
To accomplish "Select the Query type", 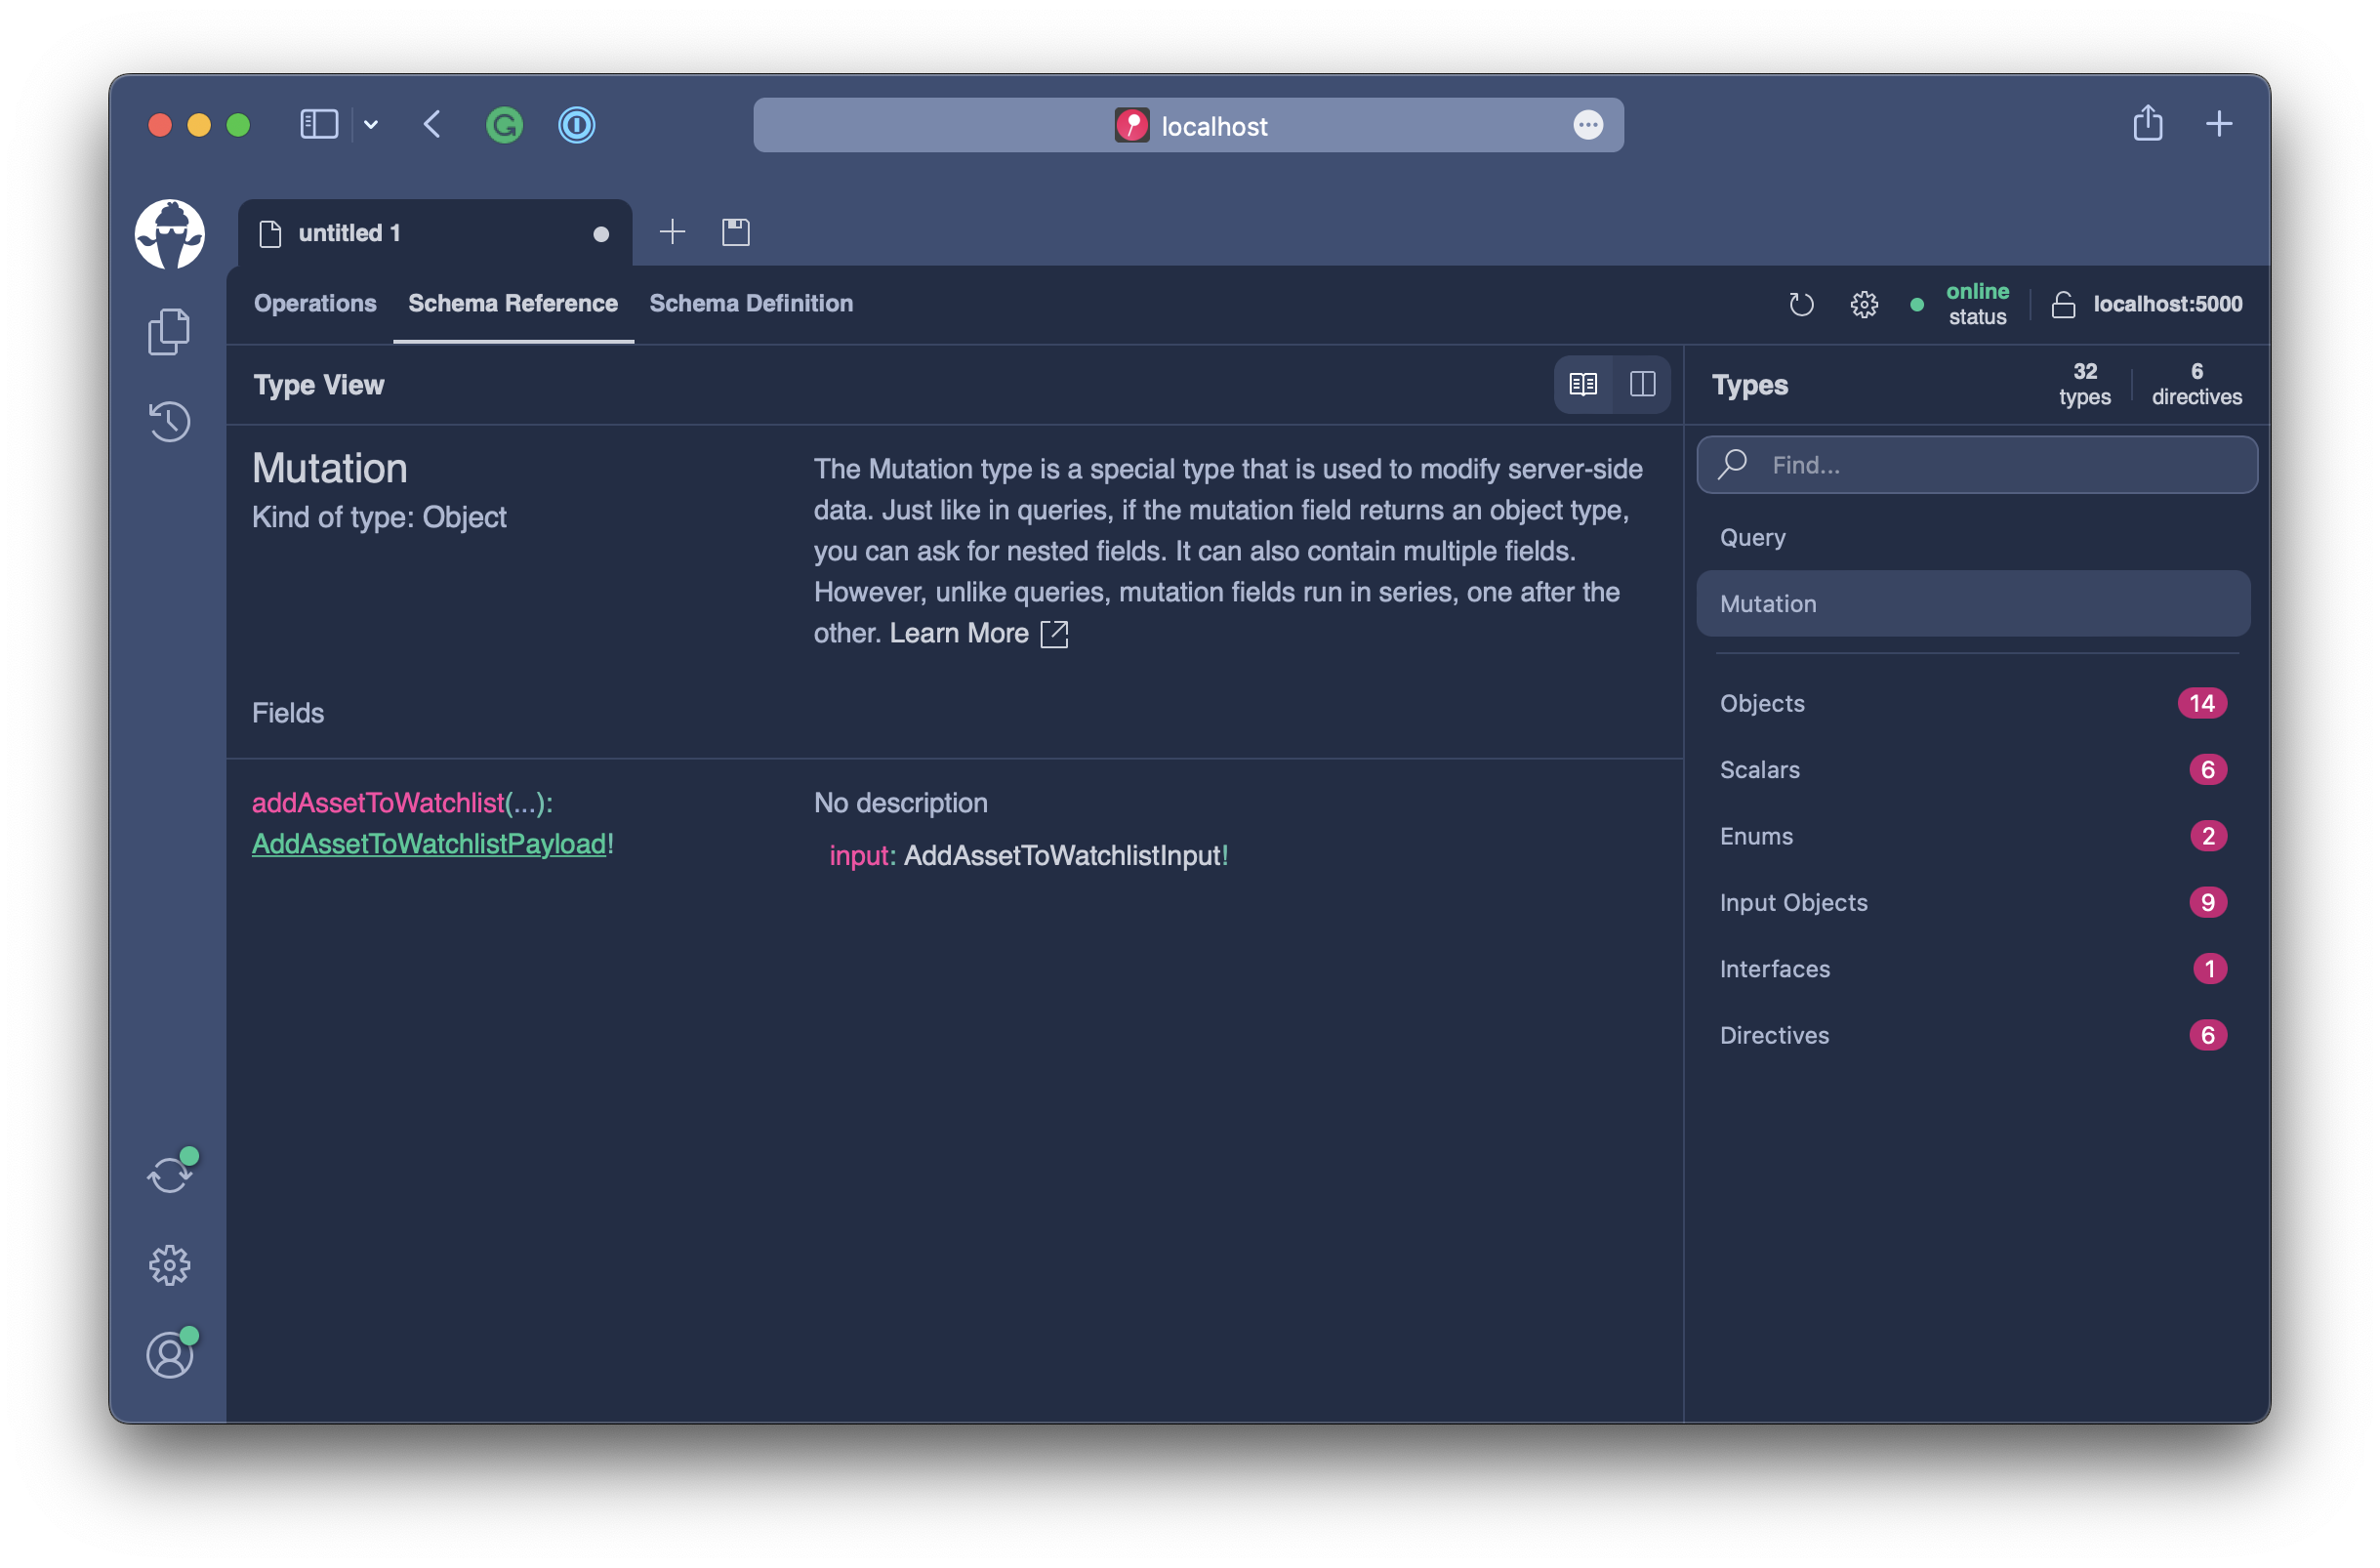I will [x=1973, y=538].
